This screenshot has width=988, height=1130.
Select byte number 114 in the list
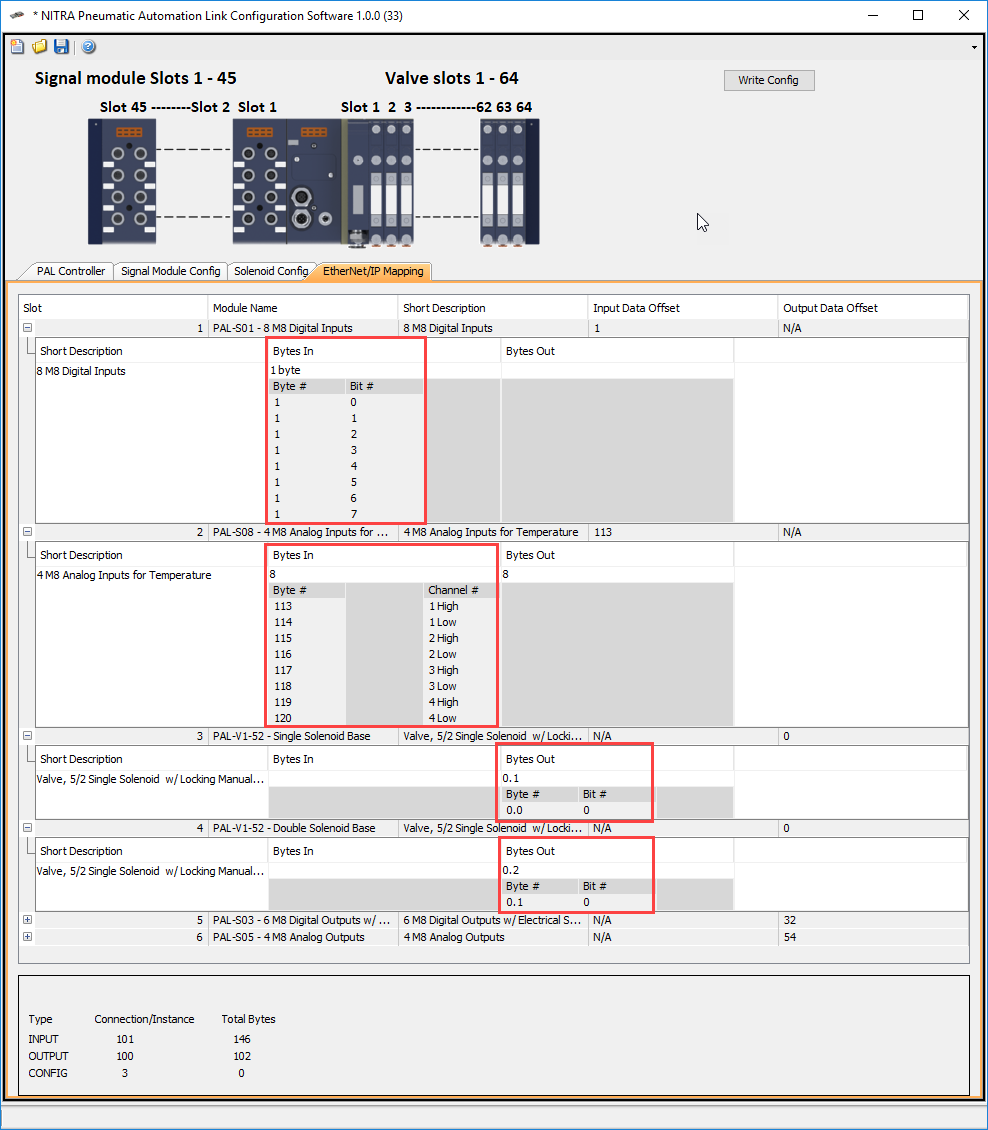click(283, 622)
